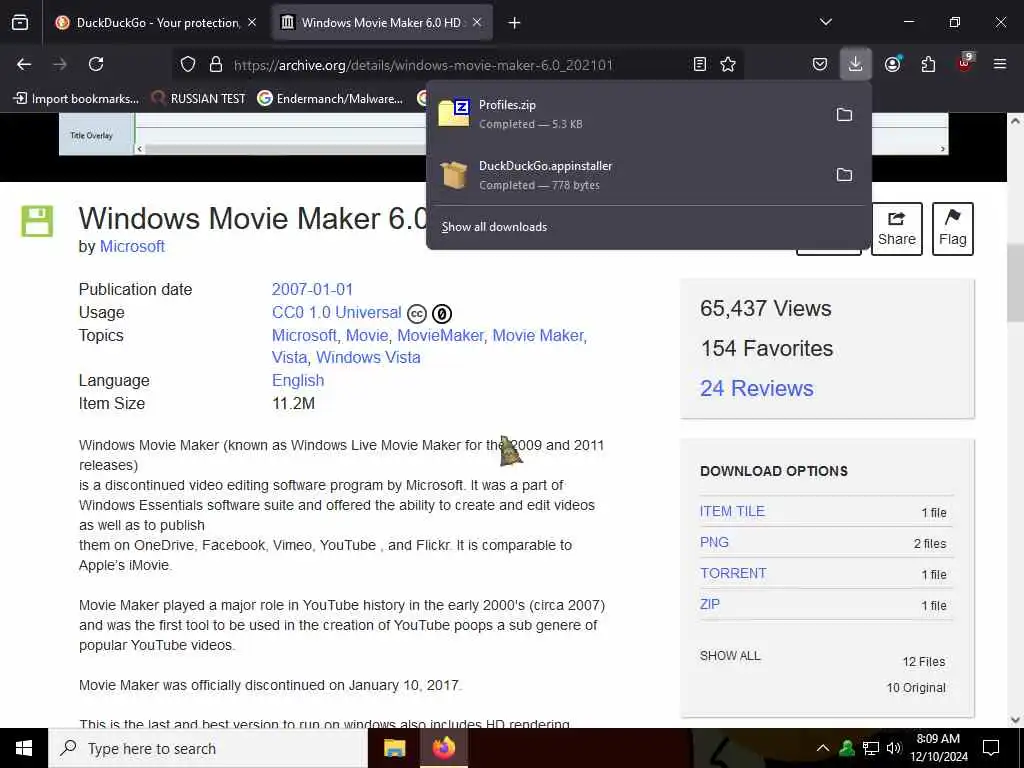Viewport: 1024px width, 768px height.
Task: Close downloads panel via toolbar download button
Action: (856, 64)
